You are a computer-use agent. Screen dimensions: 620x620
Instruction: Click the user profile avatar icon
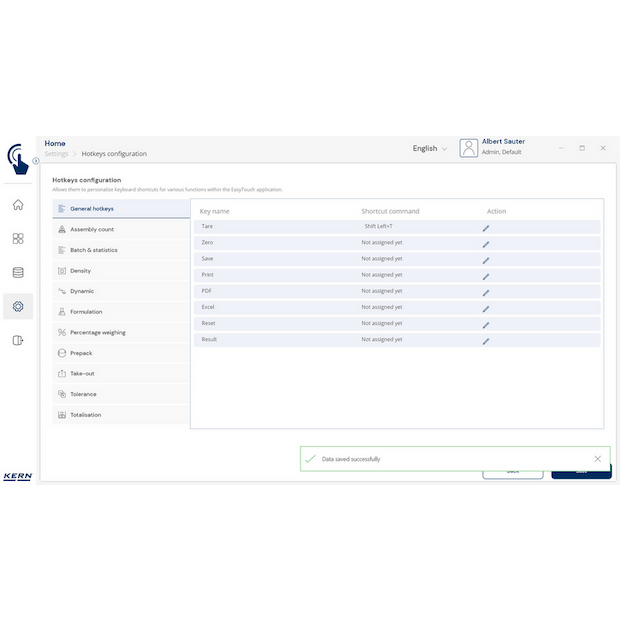tap(468, 148)
